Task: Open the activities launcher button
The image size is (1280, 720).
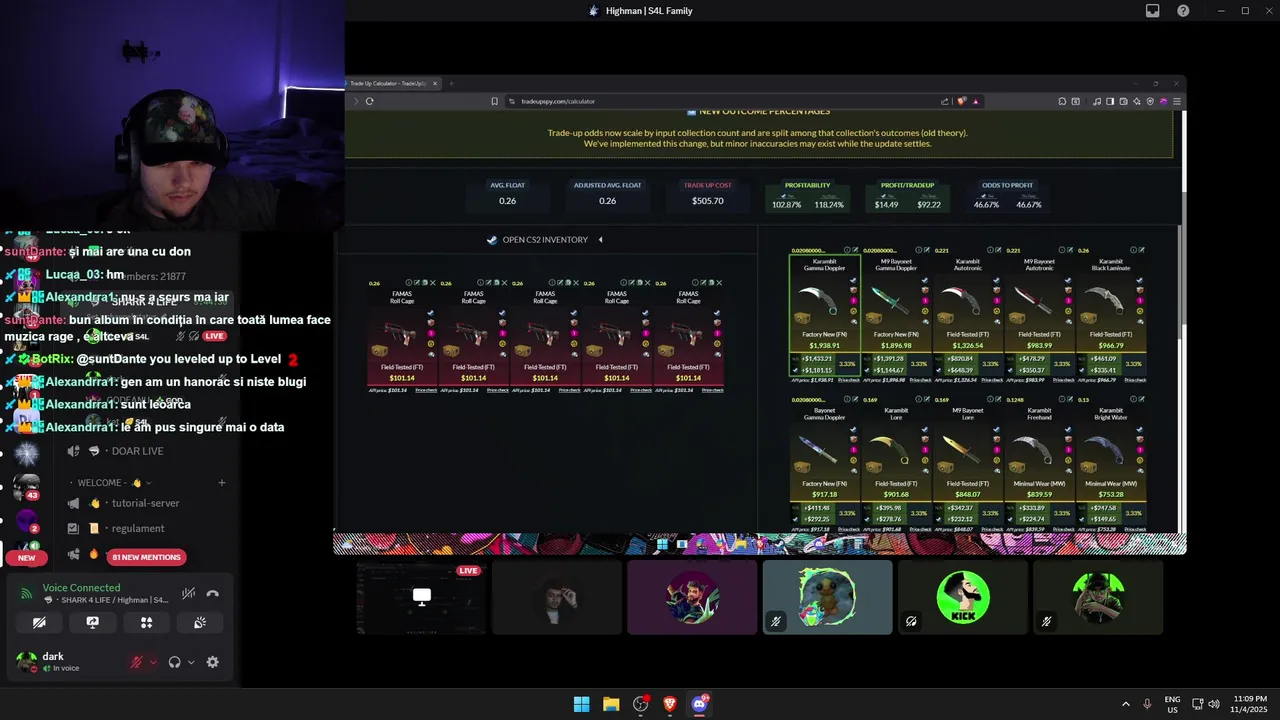Action: [146, 622]
